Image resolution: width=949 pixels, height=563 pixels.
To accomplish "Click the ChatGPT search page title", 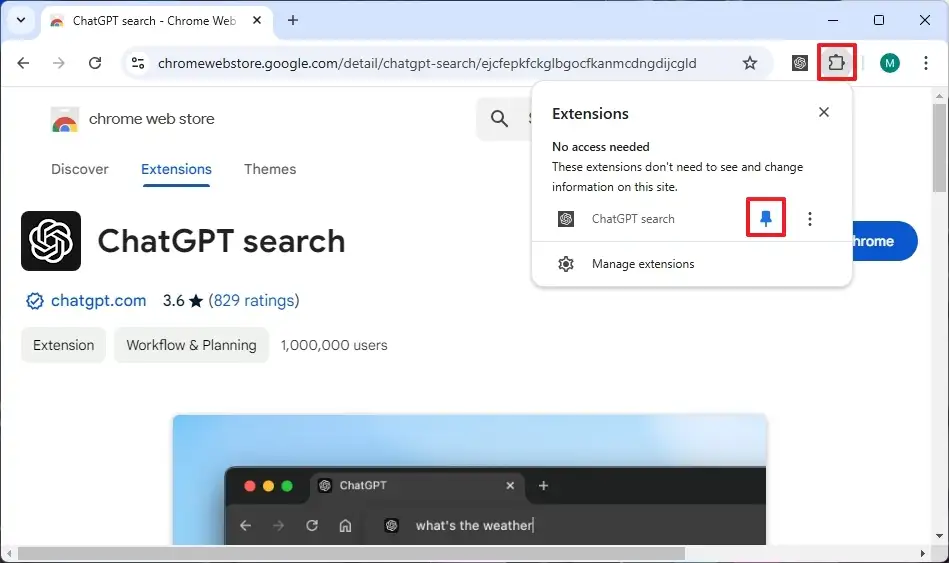I will pos(222,241).
